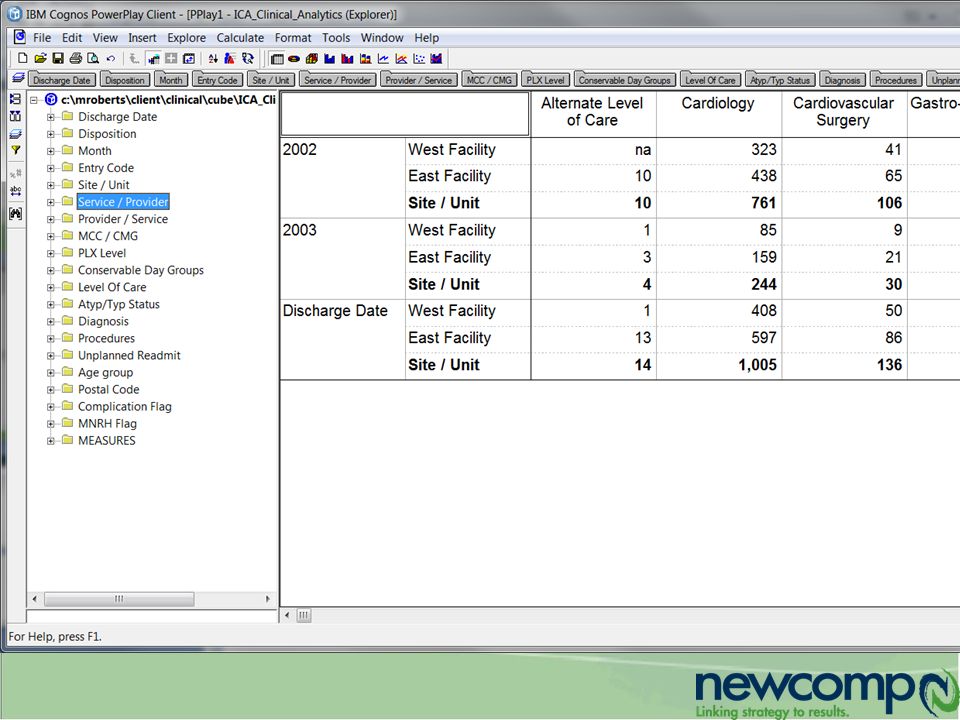Click the cube icon at tree root
960x720 pixels.
[x=51, y=99]
